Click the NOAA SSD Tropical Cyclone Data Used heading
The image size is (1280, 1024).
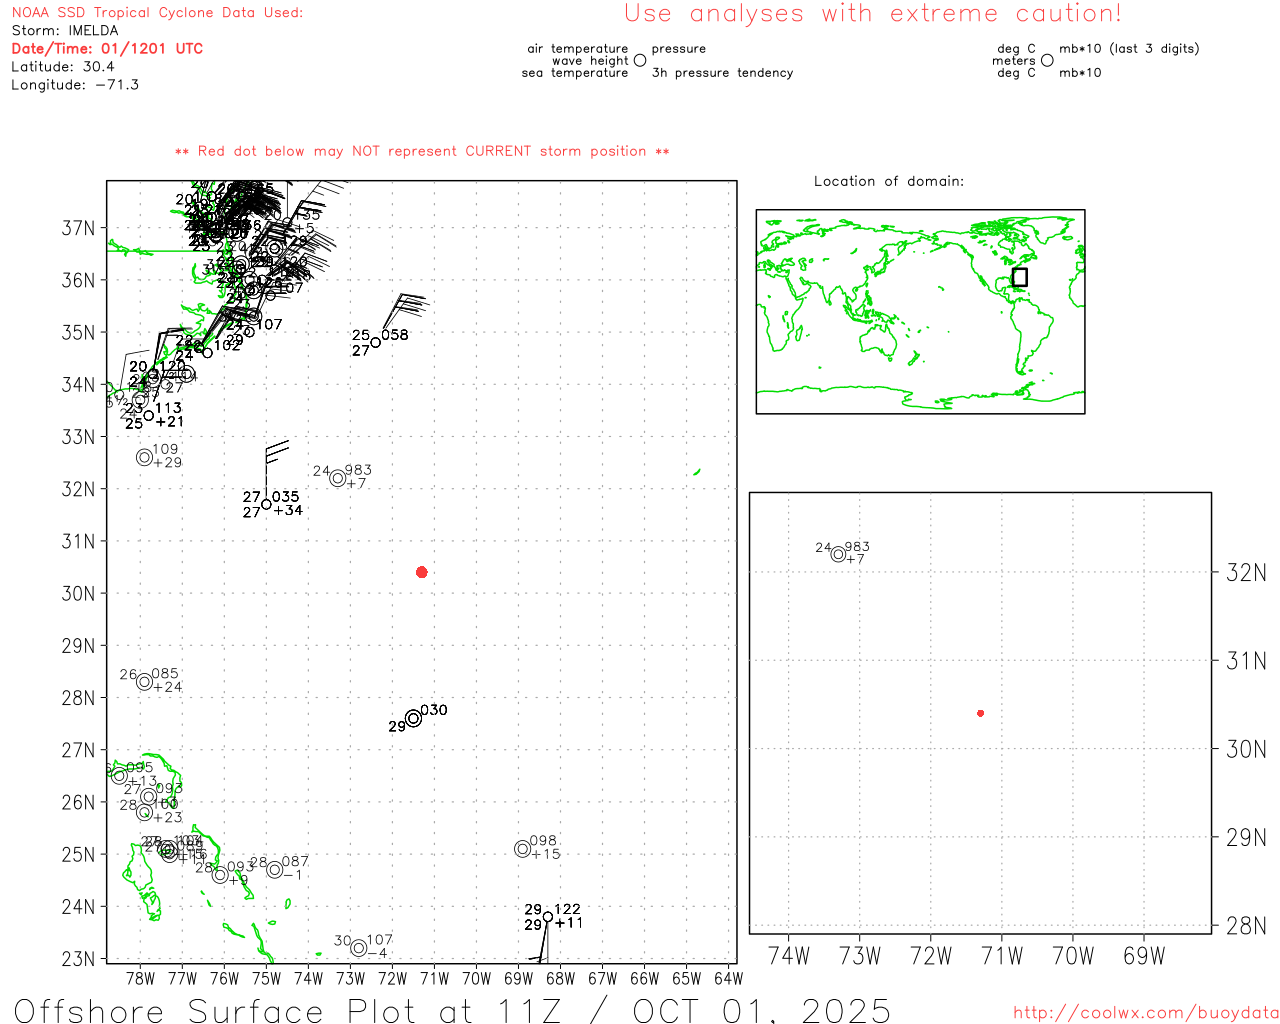tap(157, 13)
